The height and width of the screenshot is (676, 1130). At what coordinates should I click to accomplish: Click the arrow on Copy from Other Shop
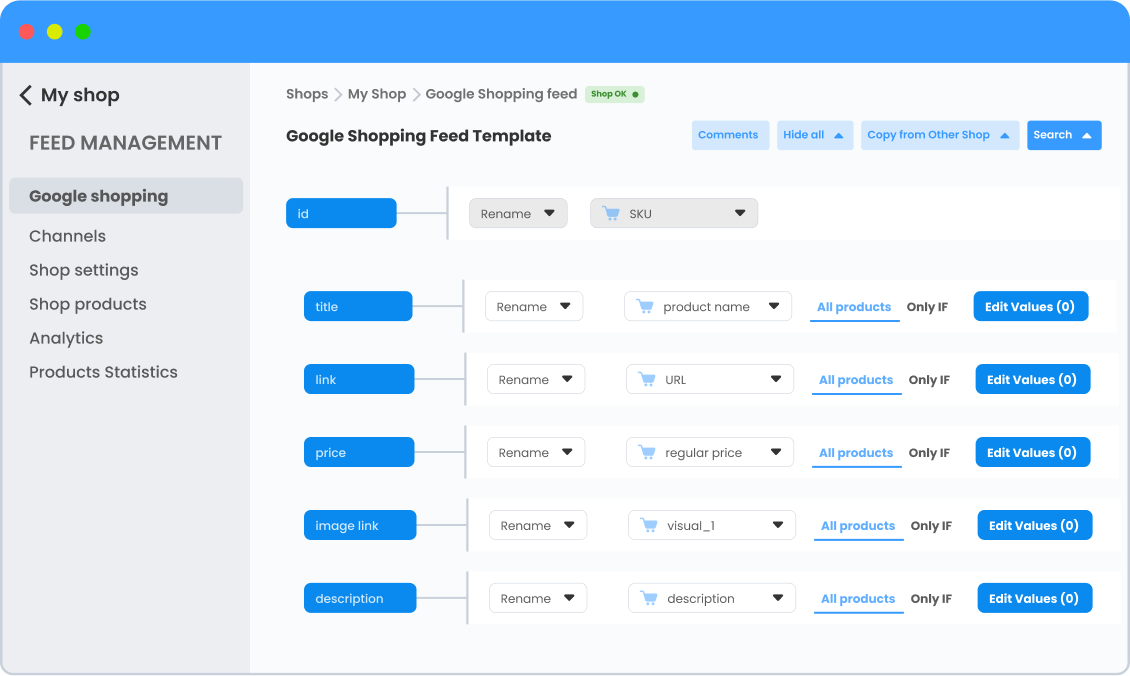click(x=1005, y=135)
